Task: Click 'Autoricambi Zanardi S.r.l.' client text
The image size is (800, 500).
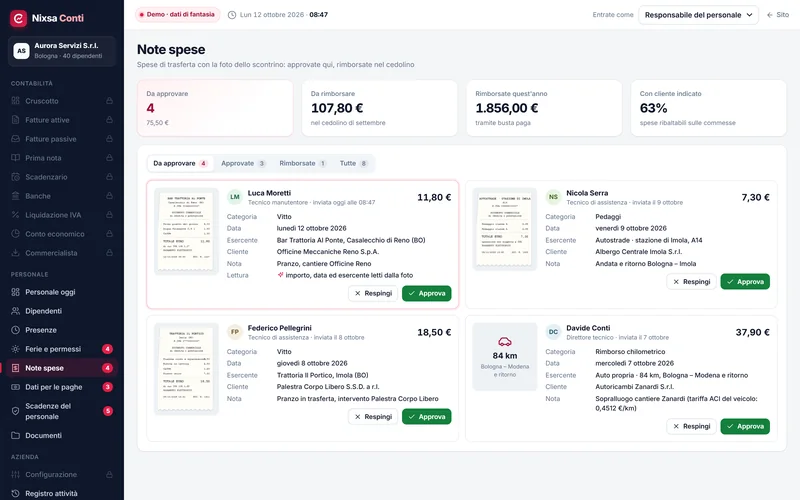Action: click(x=635, y=387)
